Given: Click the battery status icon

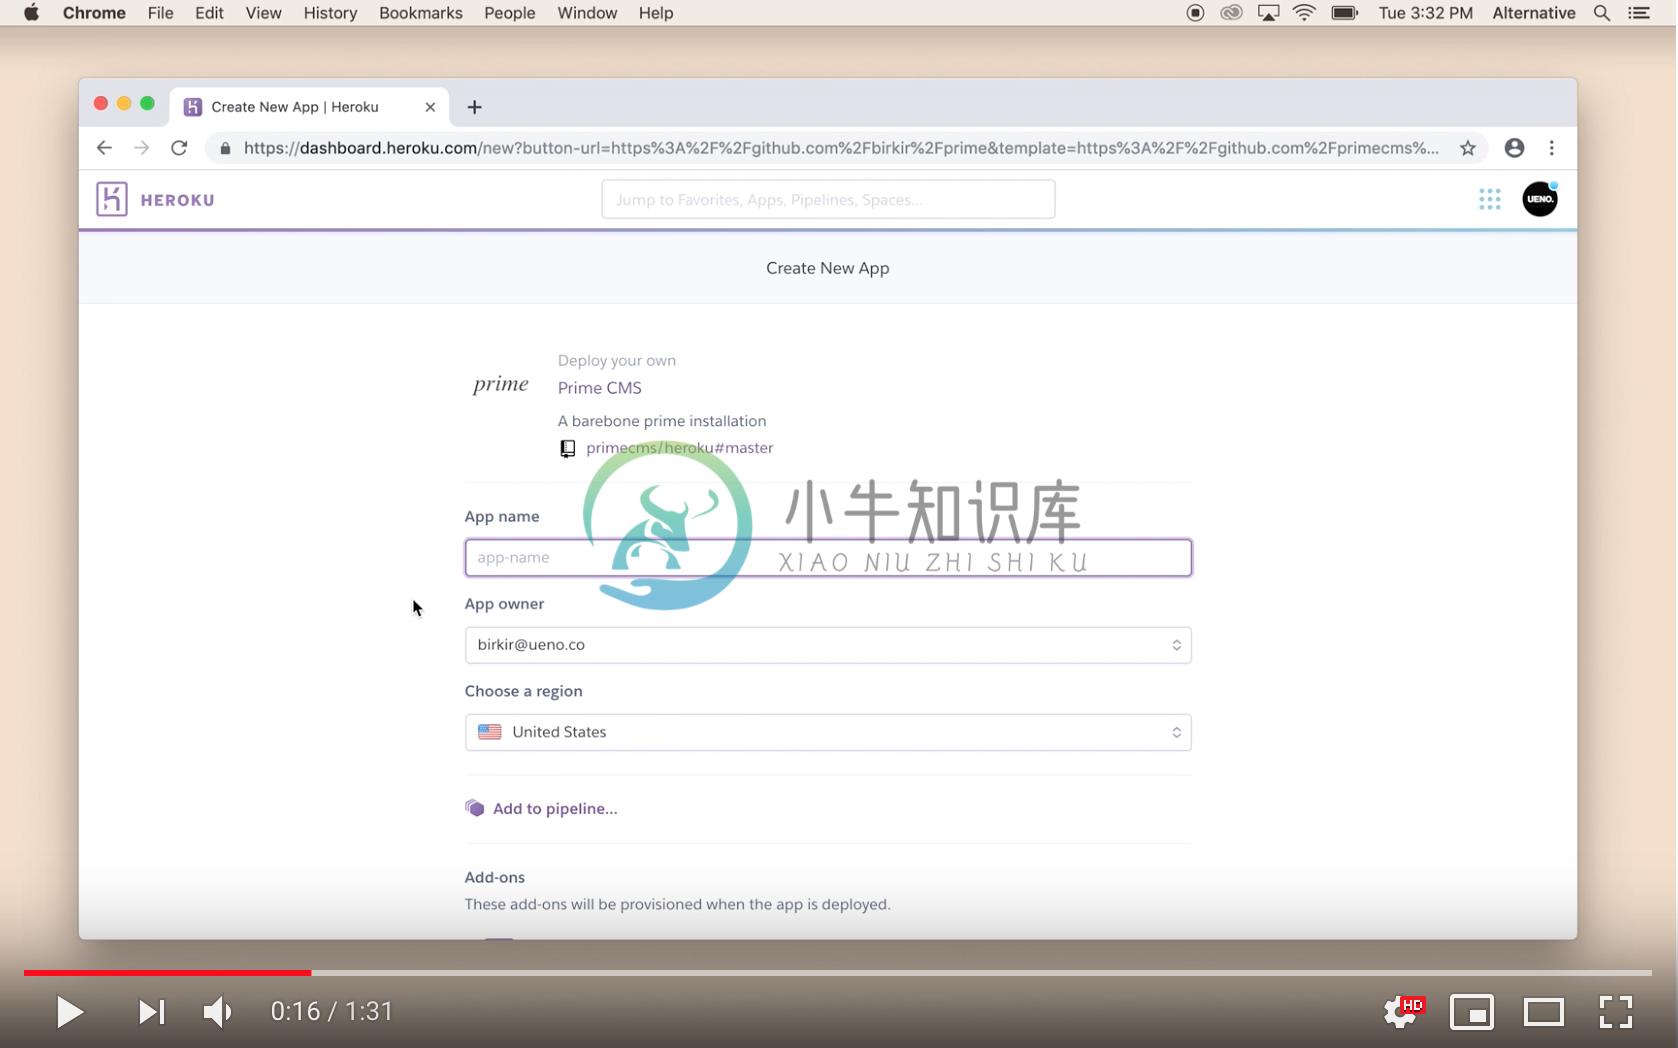Looking at the screenshot, I should pyautogui.click(x=1344, y=13).
